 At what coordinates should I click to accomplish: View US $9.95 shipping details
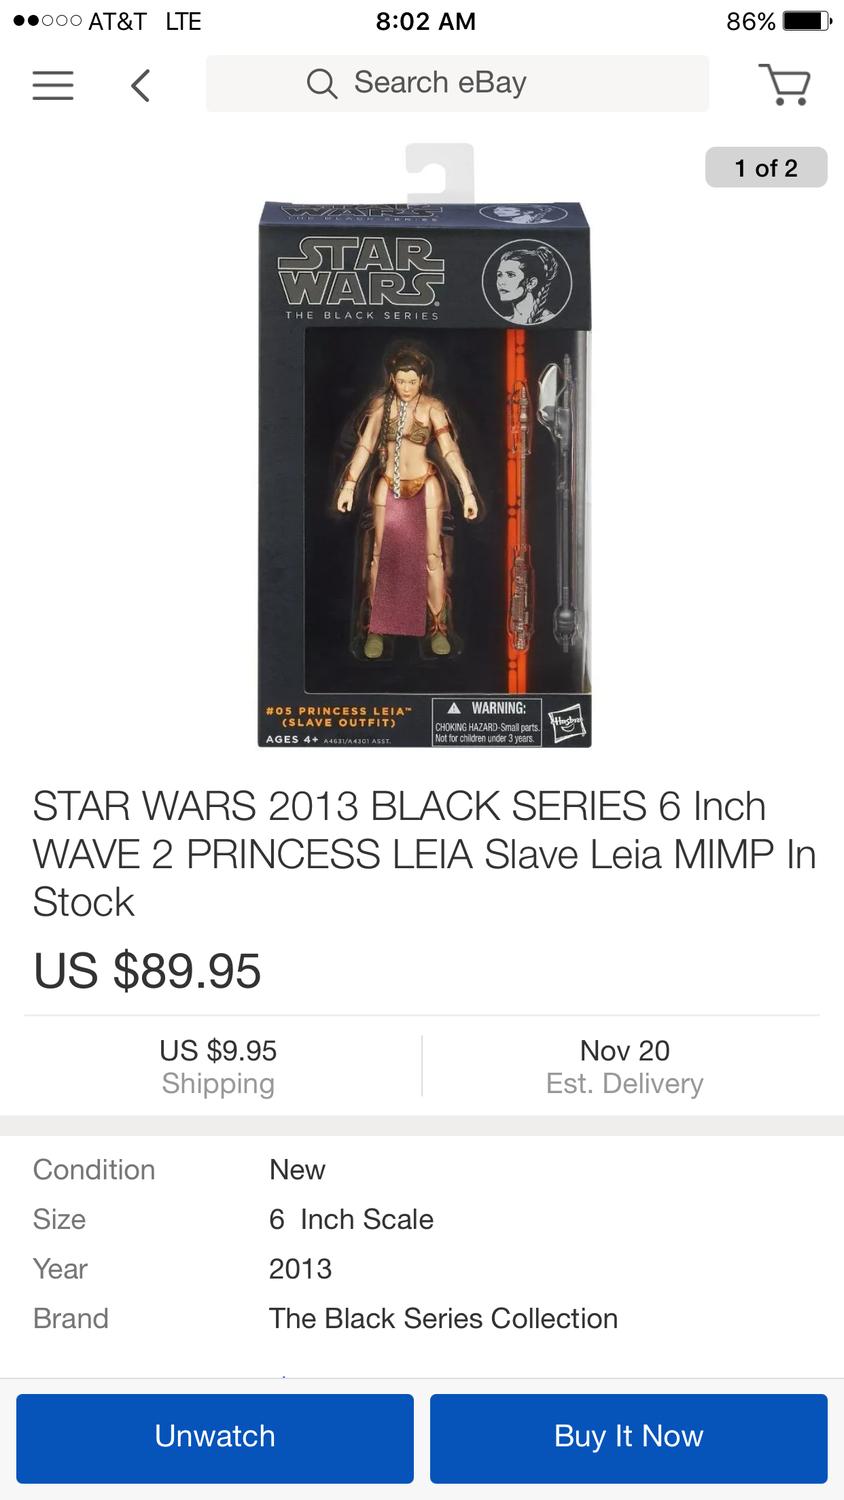point(218,1066)
